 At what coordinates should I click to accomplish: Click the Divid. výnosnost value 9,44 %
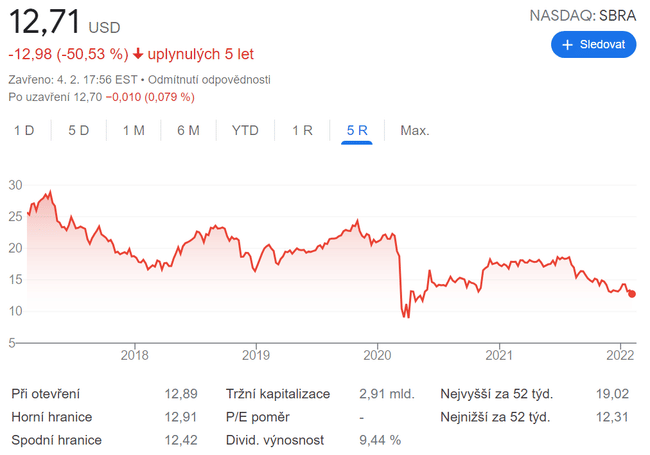[380, 439]
